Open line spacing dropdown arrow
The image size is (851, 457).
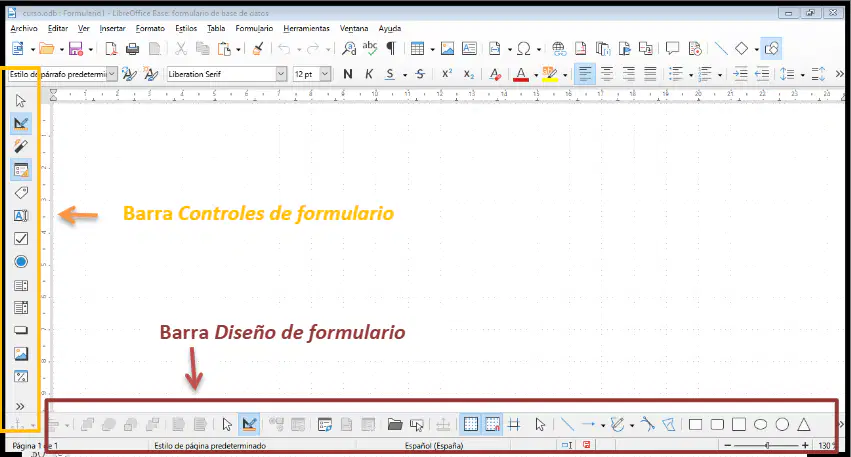(802, 75)
